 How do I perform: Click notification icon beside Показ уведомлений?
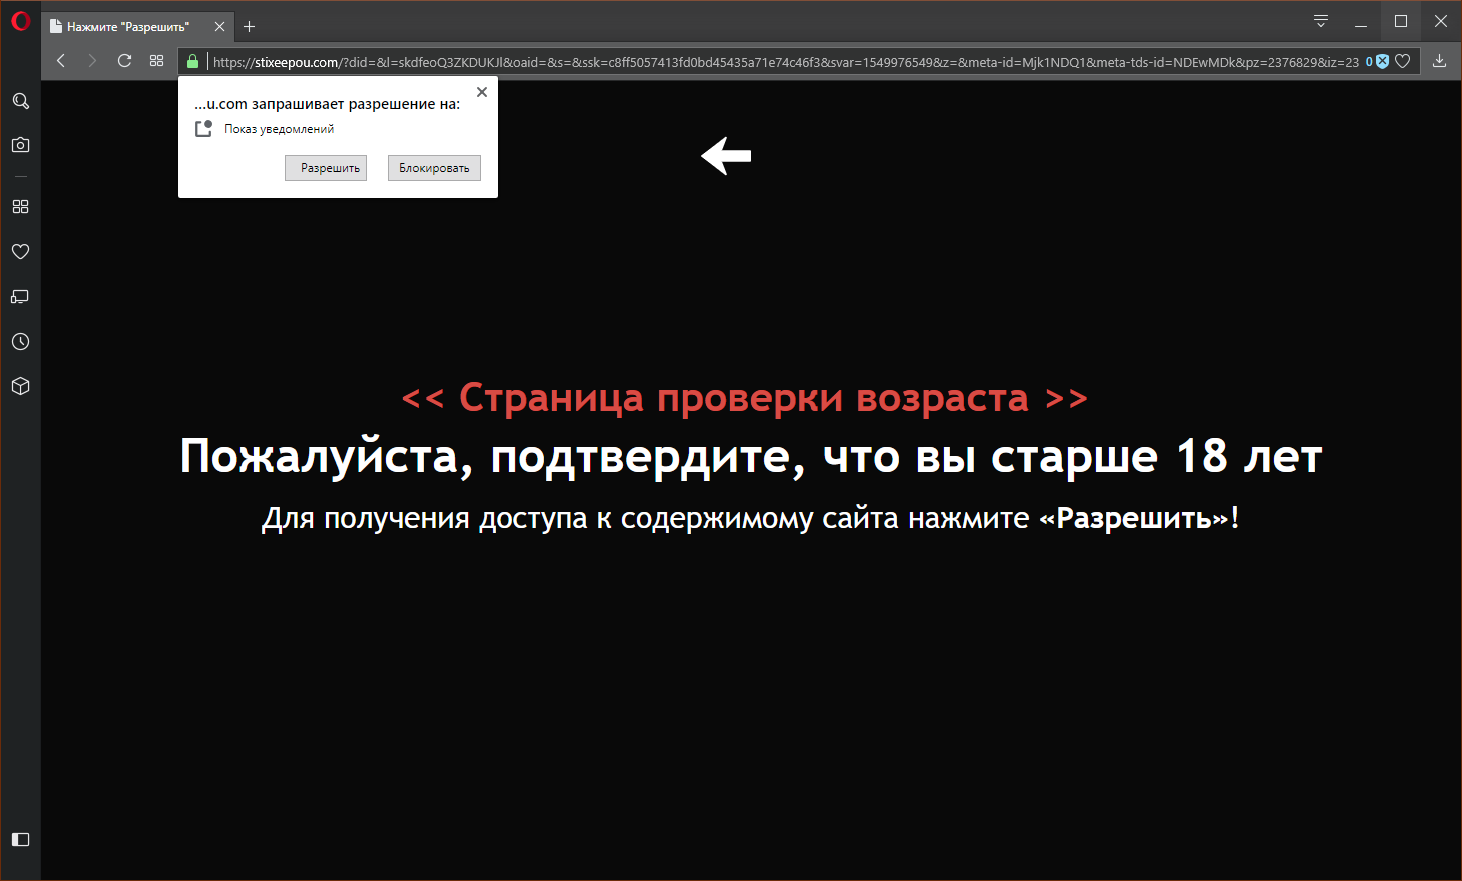click(x=203, y=129)
